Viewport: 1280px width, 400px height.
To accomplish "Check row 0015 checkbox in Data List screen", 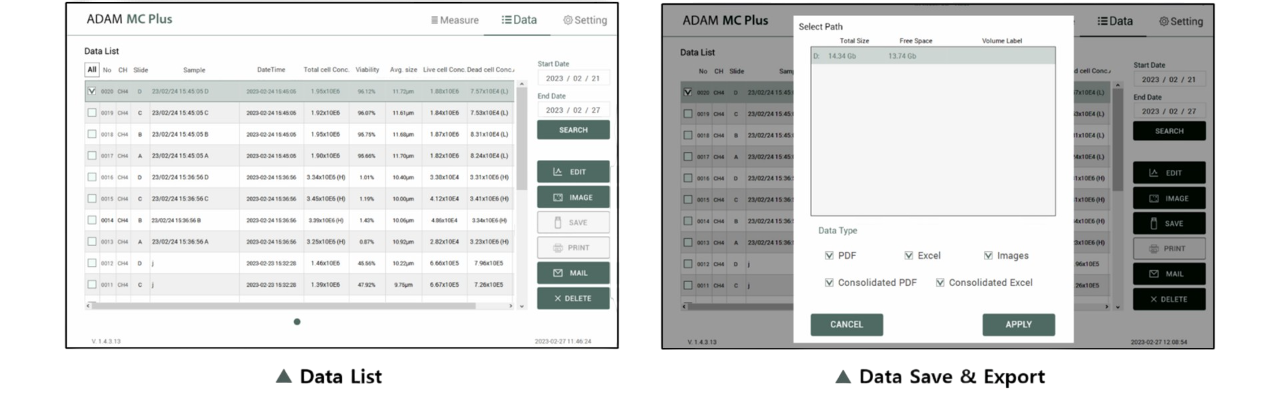I will pyautogui.click(x=92, y=199).
